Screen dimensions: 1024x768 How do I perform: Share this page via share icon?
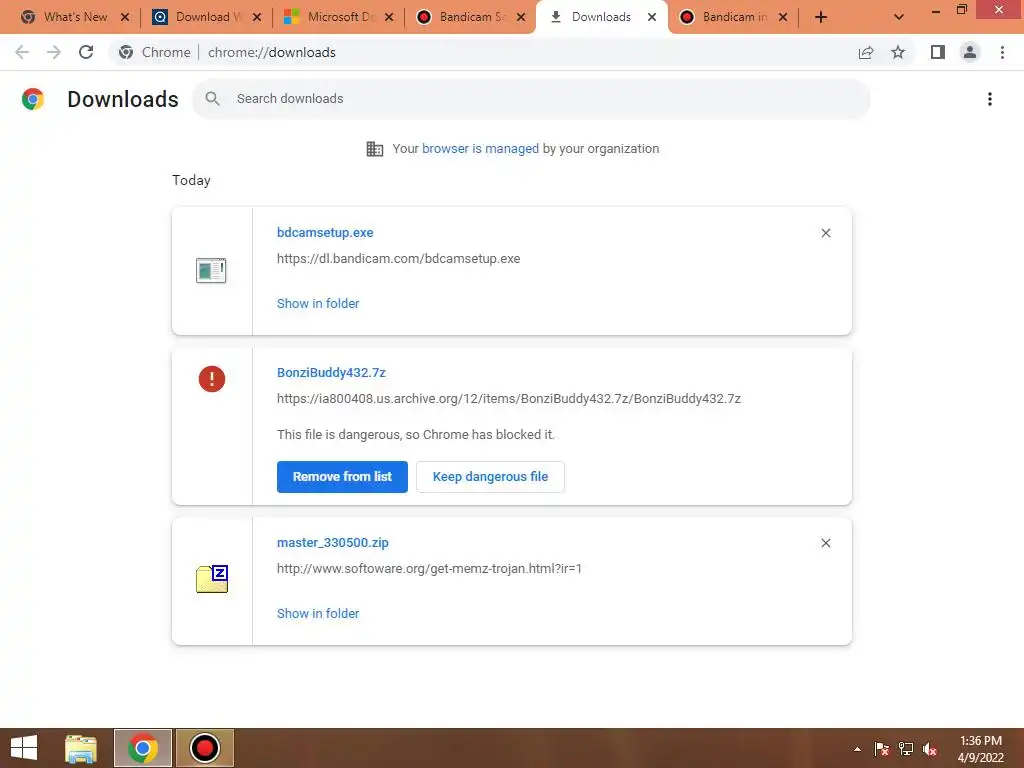866,52
